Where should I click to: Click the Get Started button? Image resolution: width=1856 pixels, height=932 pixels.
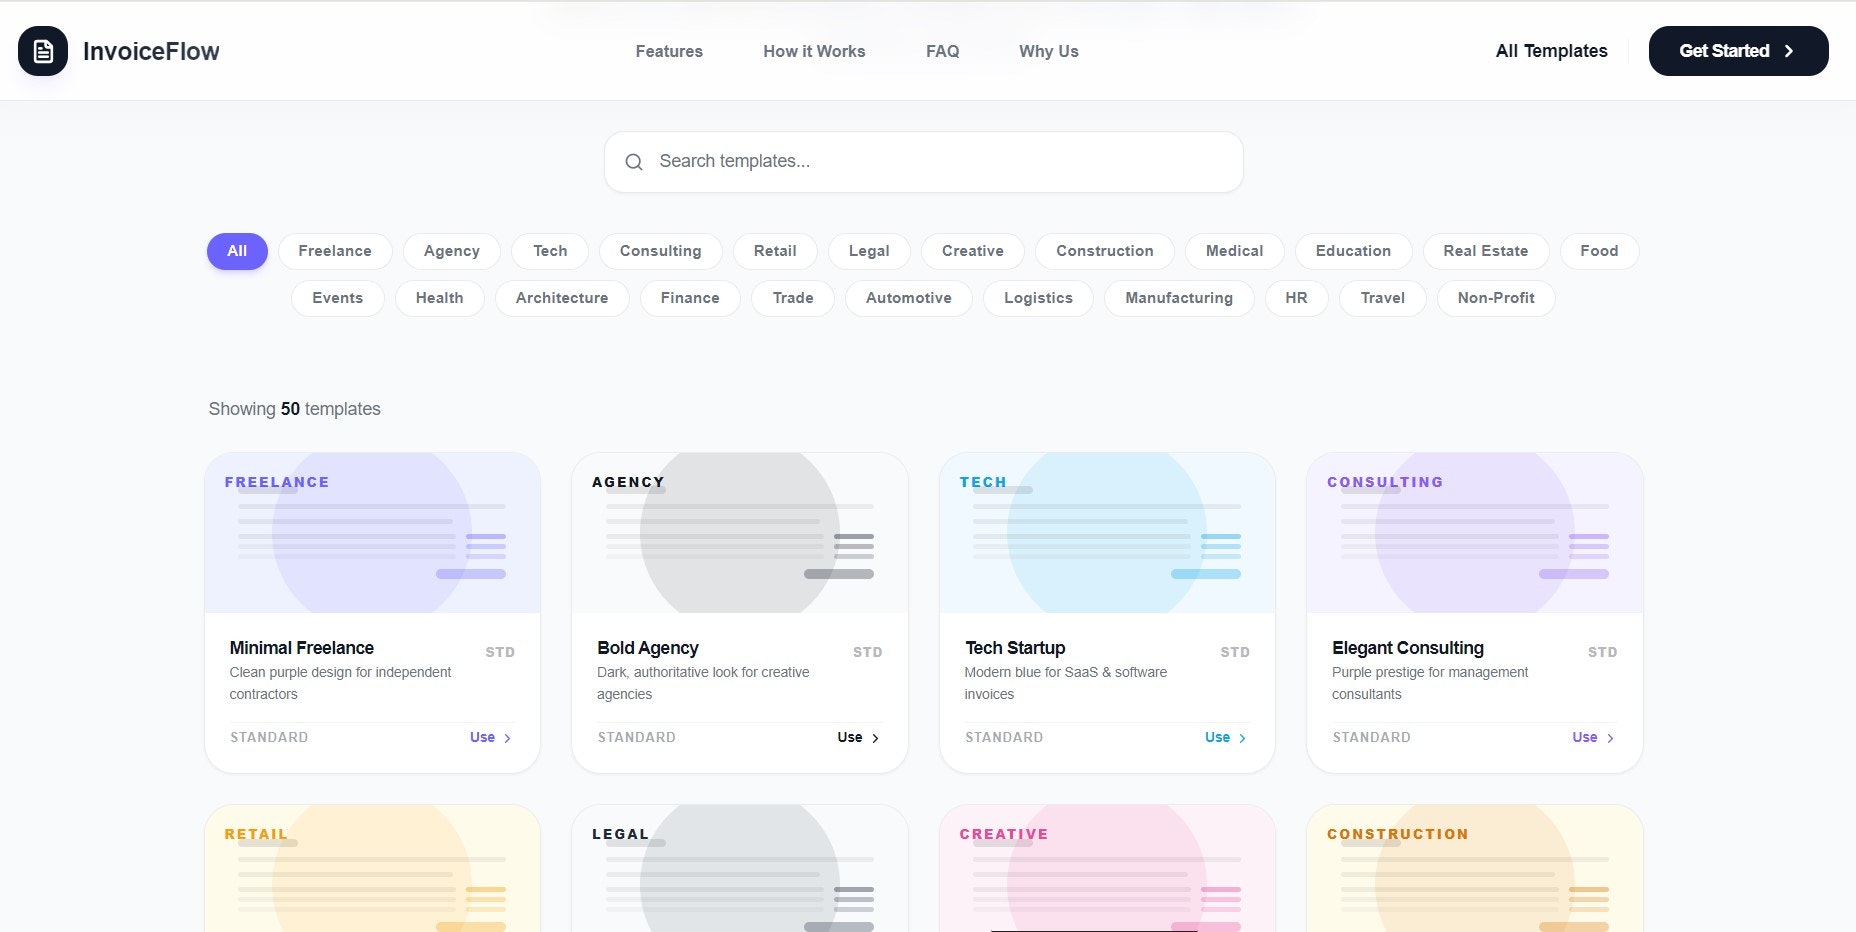[x=1737, y=50]
